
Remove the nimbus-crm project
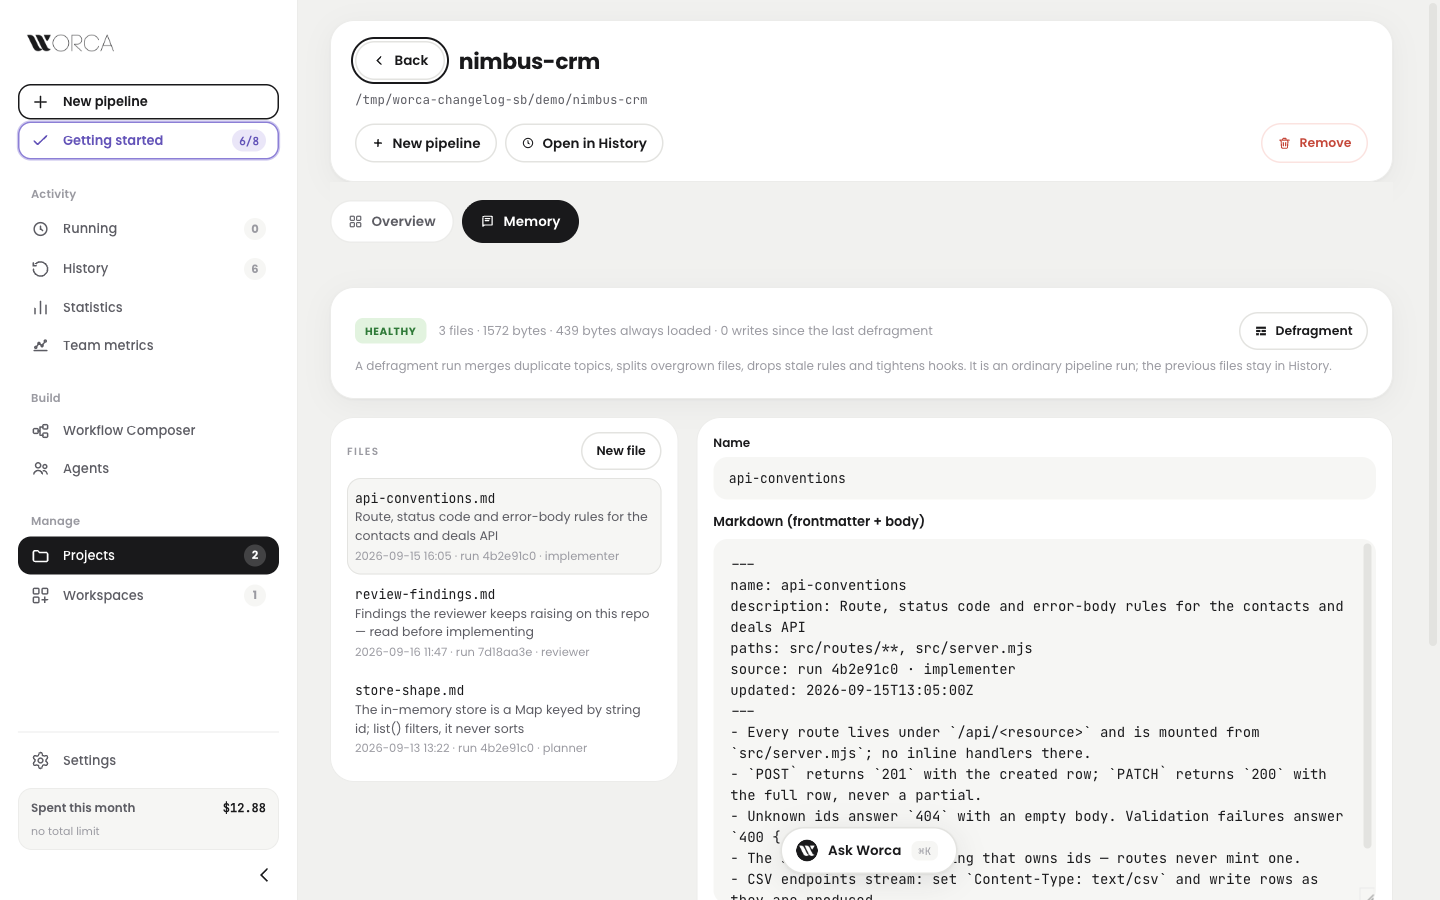[1314, 143]
